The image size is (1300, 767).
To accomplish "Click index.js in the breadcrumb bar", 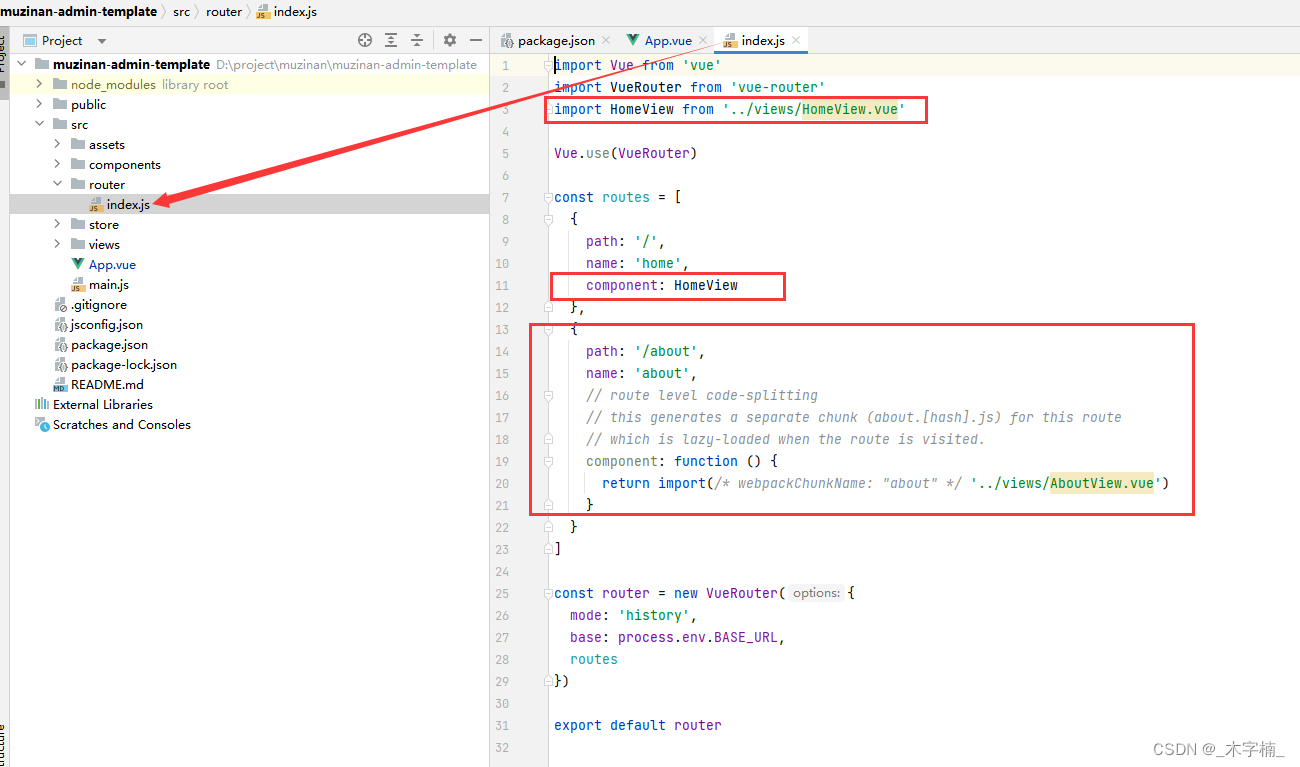I will 295,12.
